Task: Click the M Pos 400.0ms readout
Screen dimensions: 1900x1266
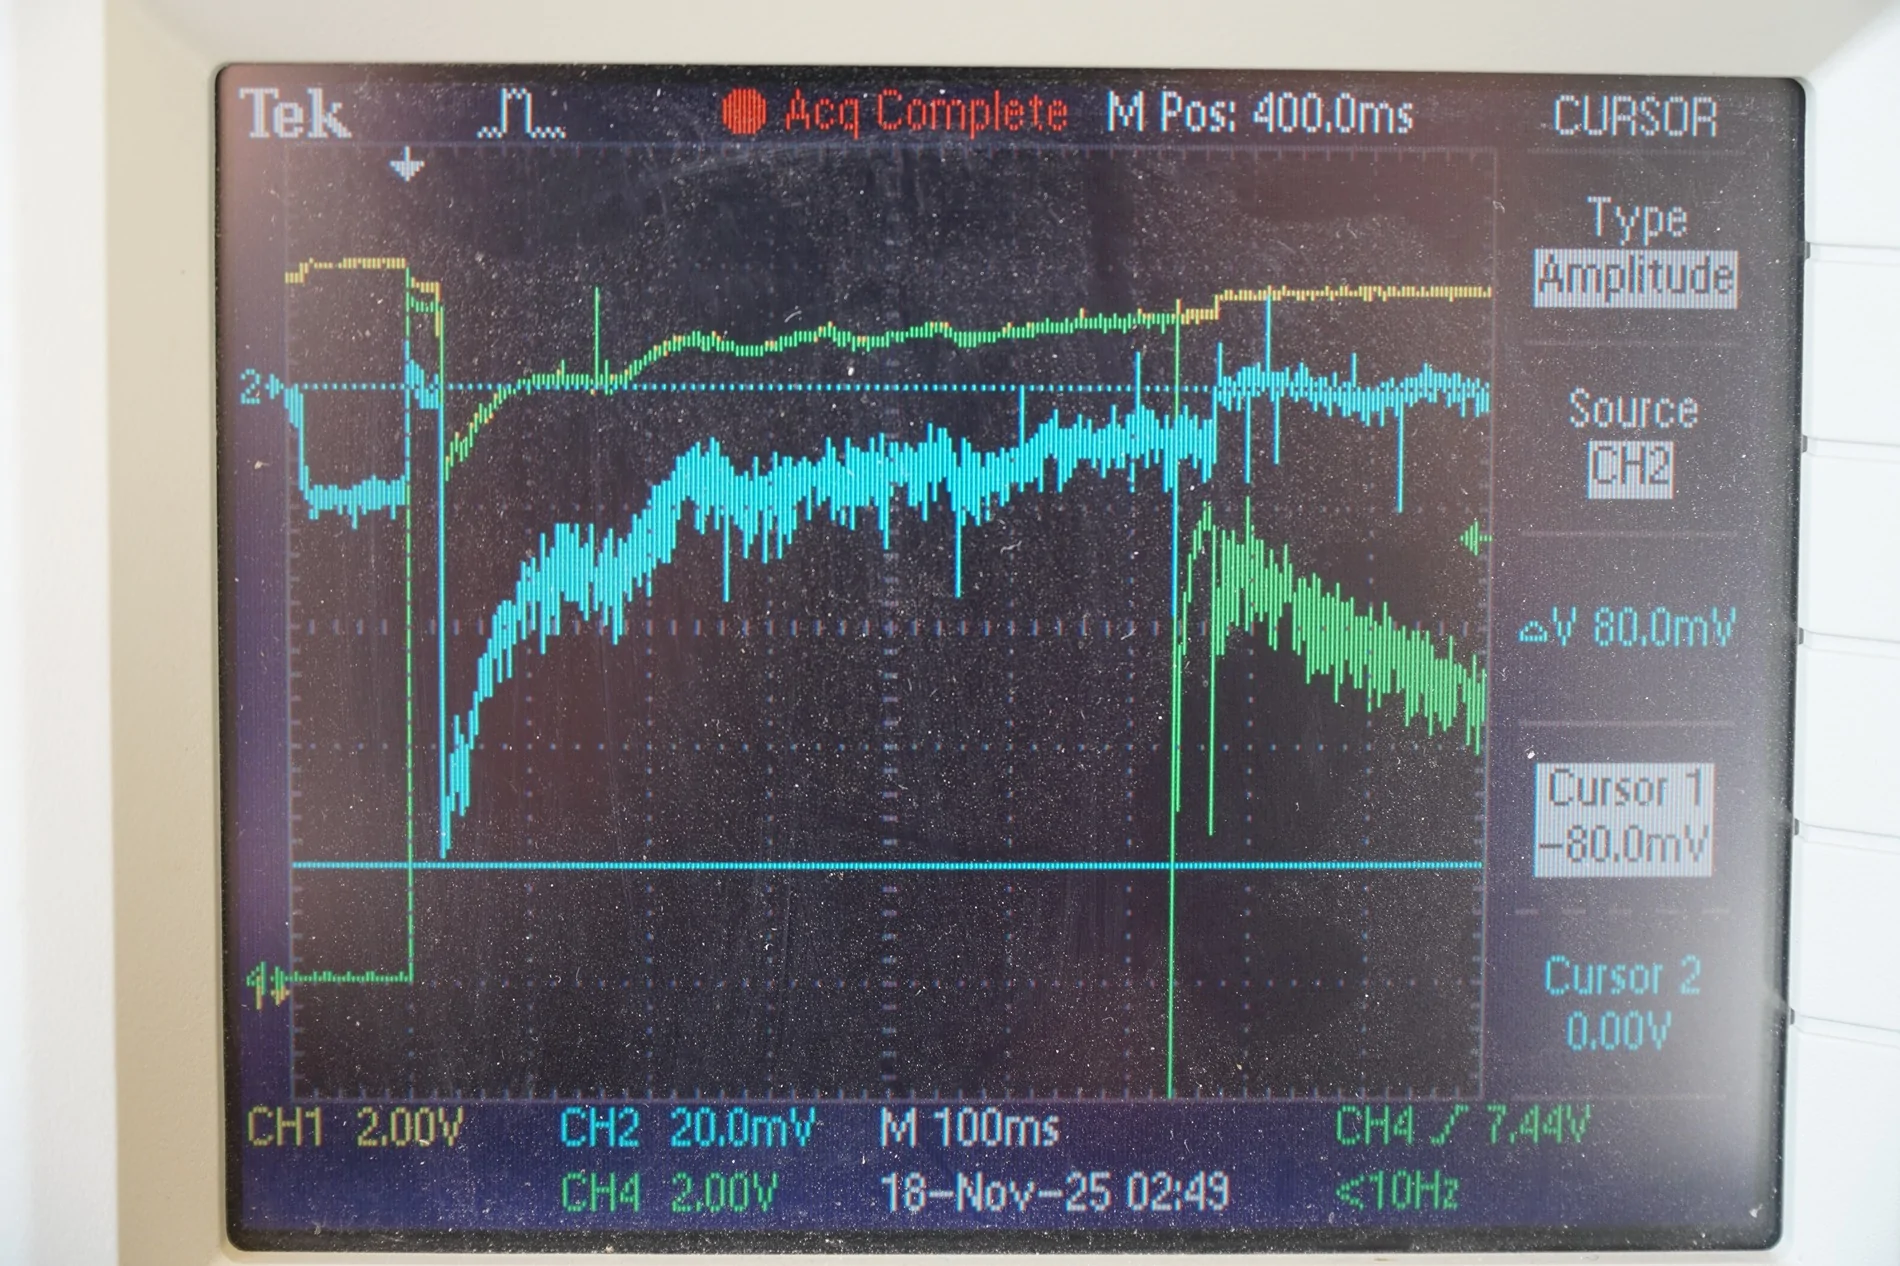Action: (x=1260, y=114)
